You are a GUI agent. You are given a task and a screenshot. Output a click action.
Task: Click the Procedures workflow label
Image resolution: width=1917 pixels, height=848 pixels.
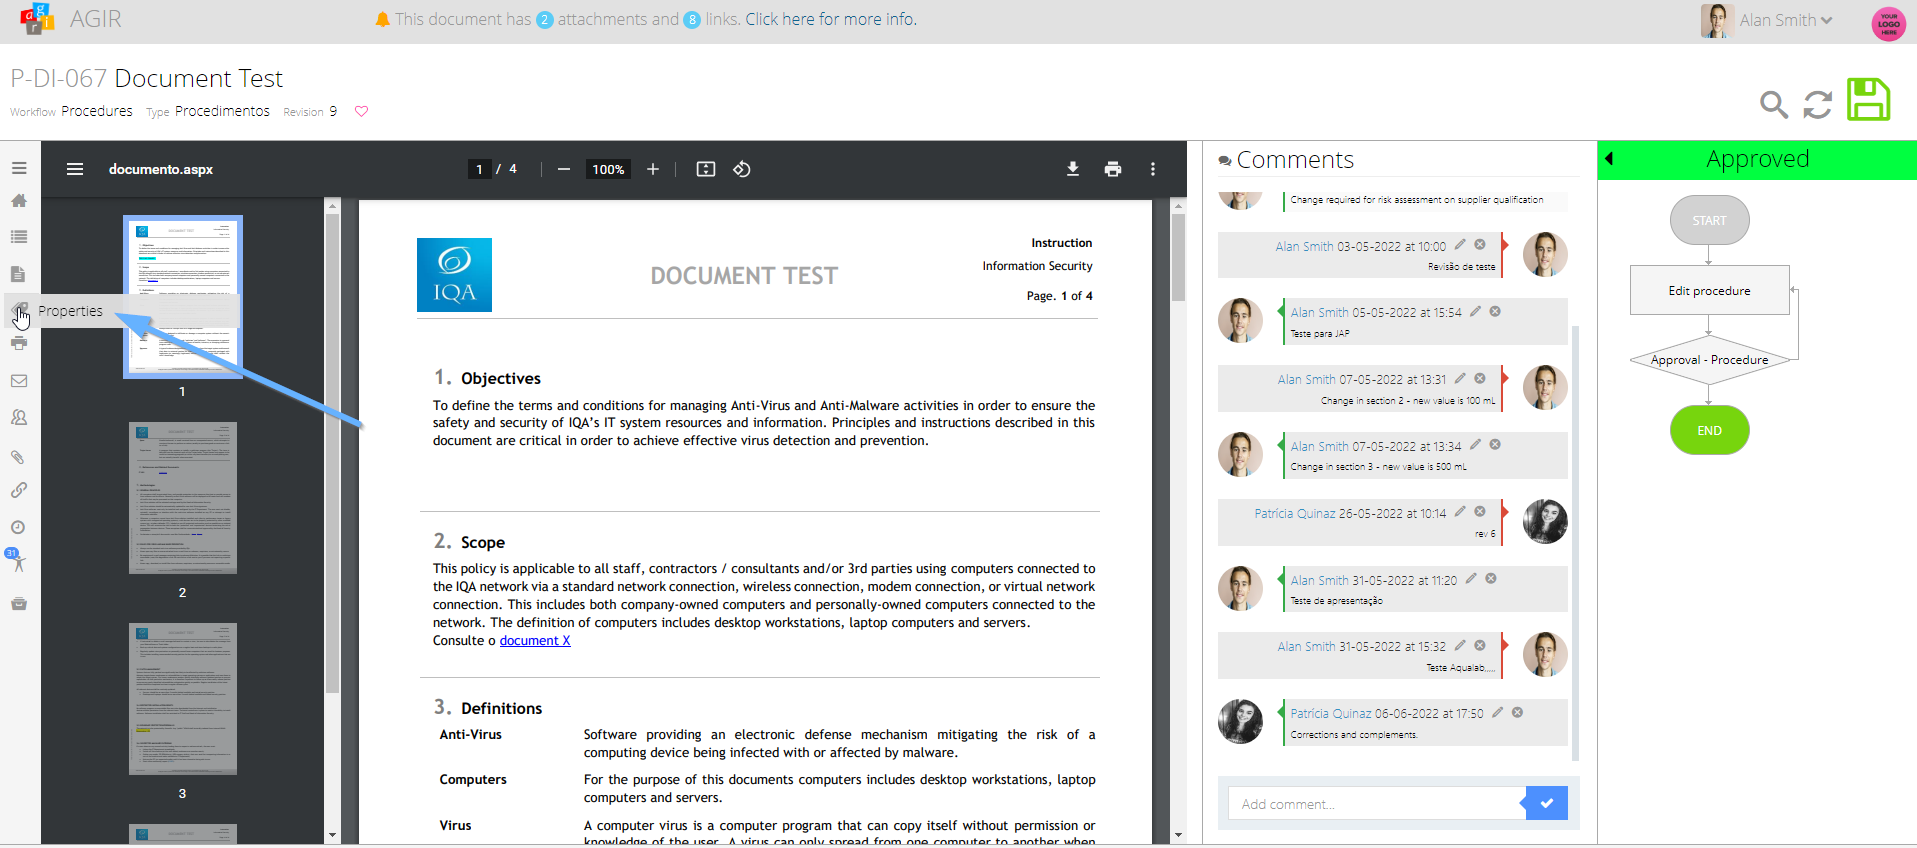point(97,111)
